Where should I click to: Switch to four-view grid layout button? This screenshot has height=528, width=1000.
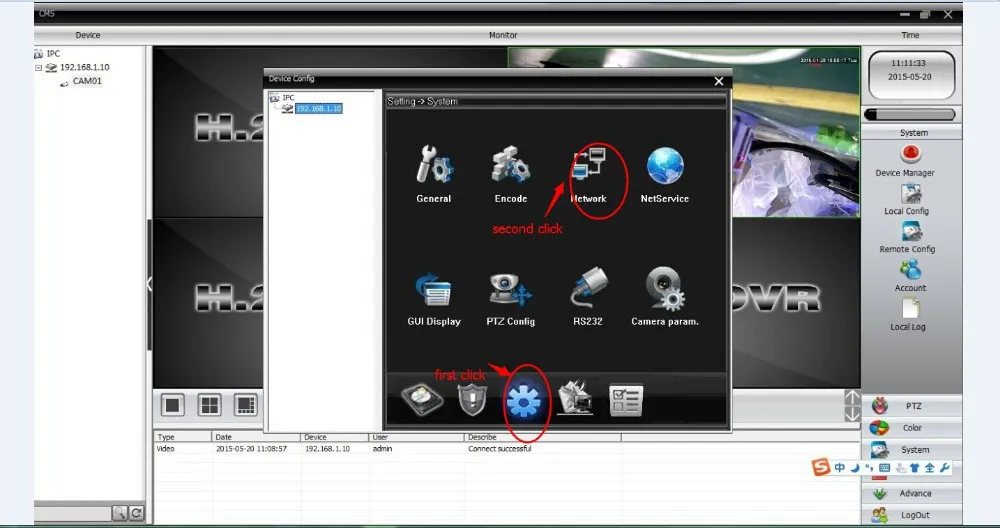209,405
